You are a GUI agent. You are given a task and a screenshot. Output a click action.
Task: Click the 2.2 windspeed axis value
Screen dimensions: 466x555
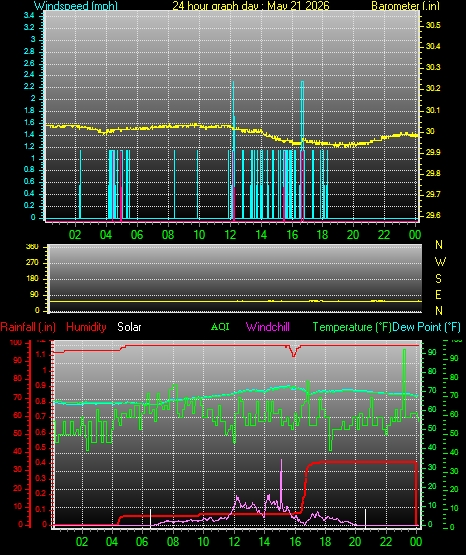29,86
